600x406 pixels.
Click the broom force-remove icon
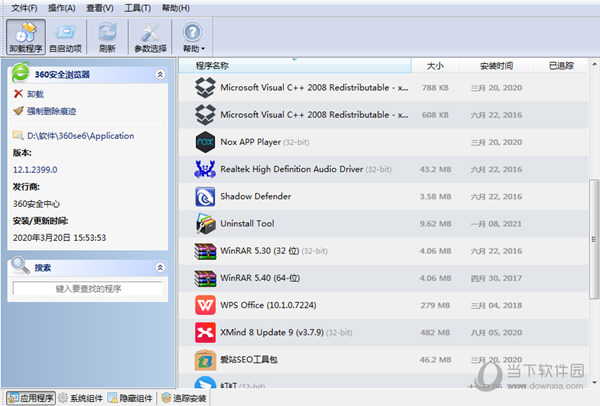pos(18,111)
